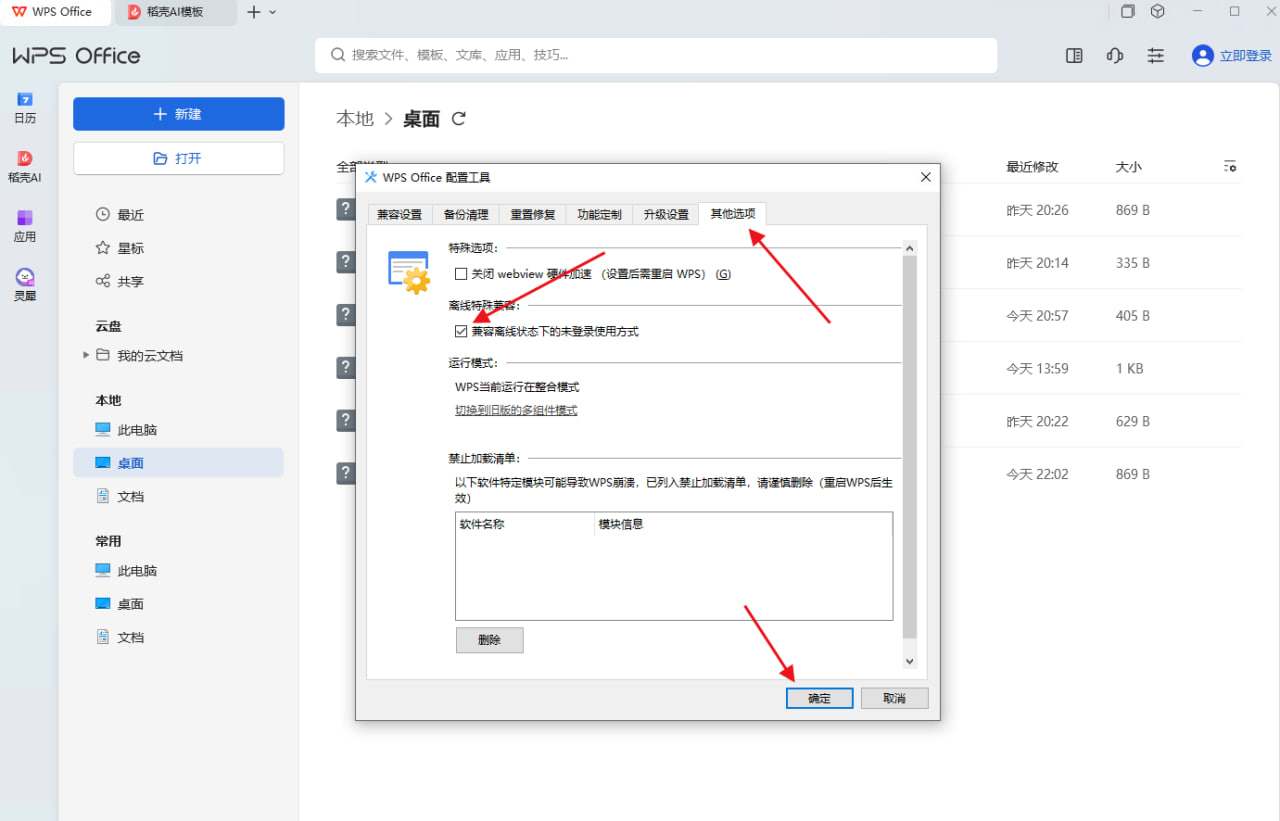This screenshot has height=821, width=1280.
Task: Select the 功能定制 tab
Action: [599, 214]
